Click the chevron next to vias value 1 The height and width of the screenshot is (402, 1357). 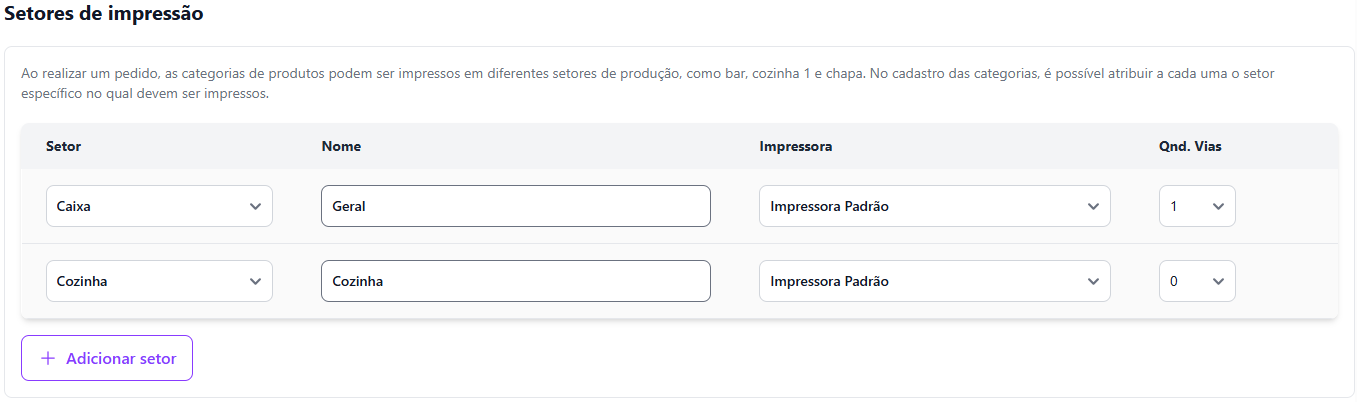coord(1217,207)
